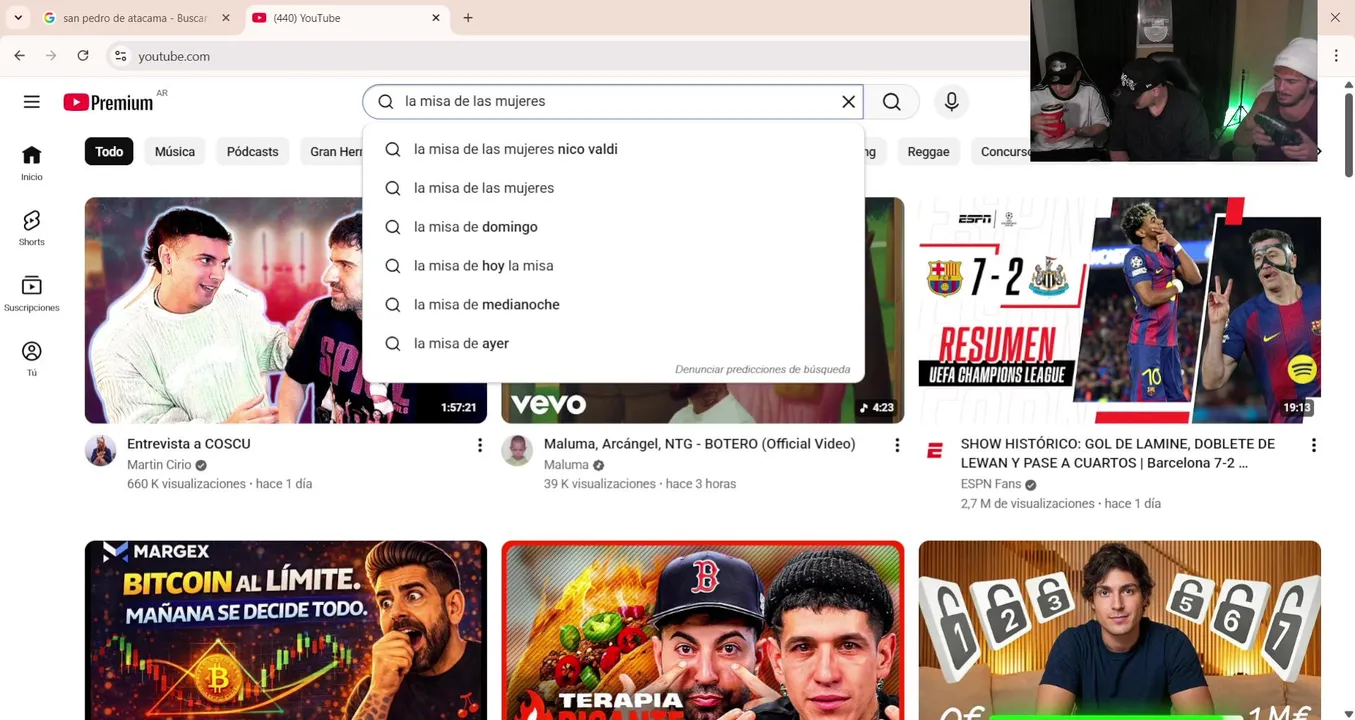Open Suscripciones in sidebar
This screenshot has width=1355, height=720.
pos(32,294)
